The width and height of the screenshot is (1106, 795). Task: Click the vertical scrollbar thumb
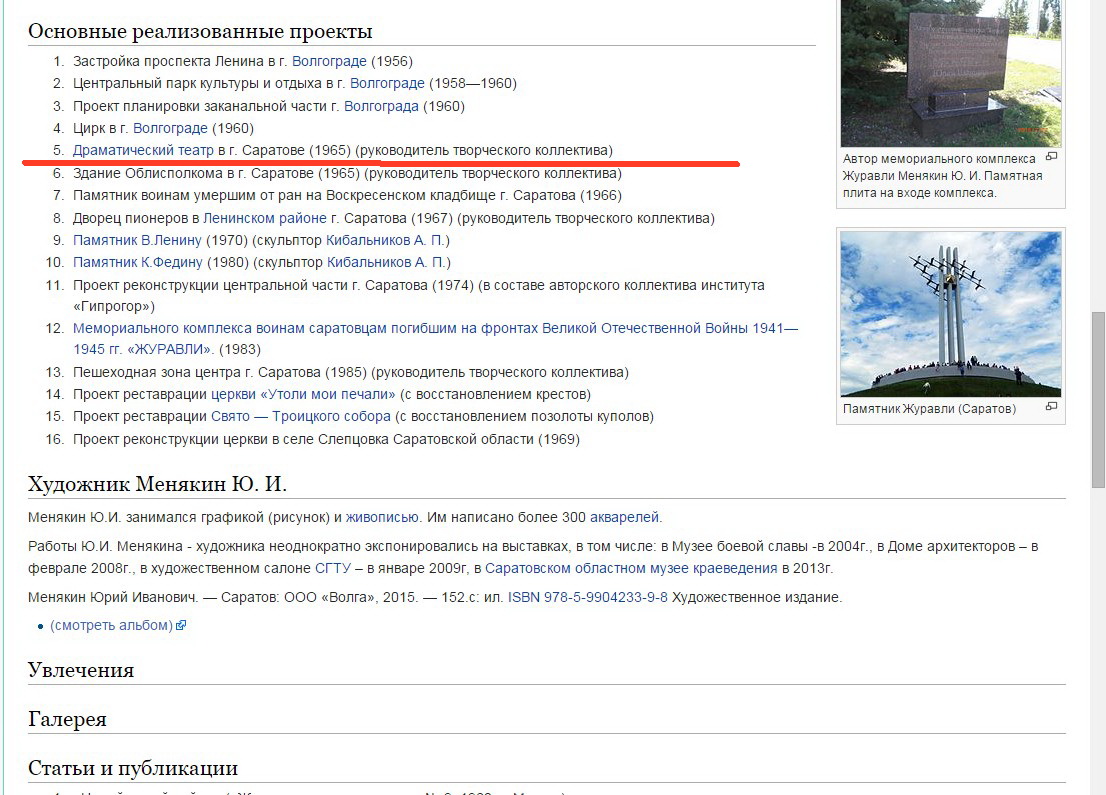tap(1098, 399)
